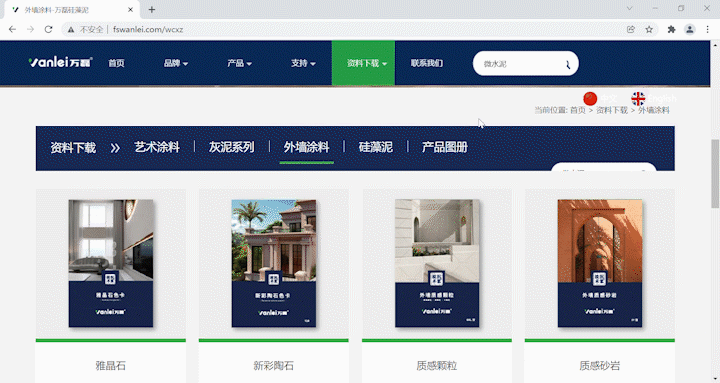720x383 pixels.
Task: Click the 资料下载 section heading
Action: pyautogui.click(x=73, y=147)
